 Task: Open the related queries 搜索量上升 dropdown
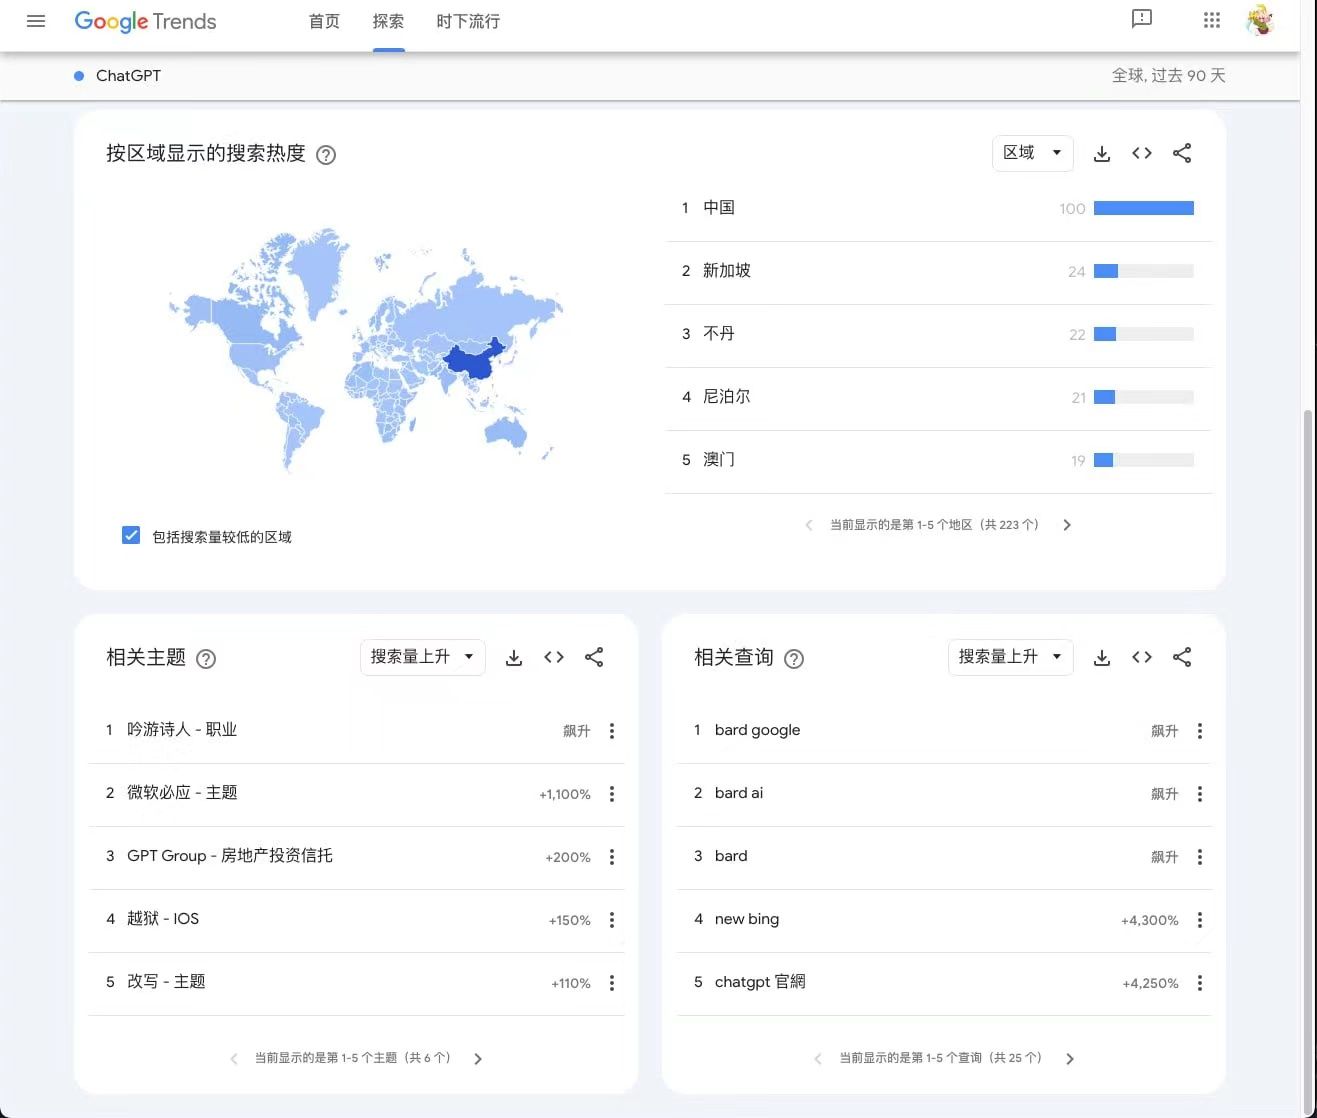(1010, 657)
